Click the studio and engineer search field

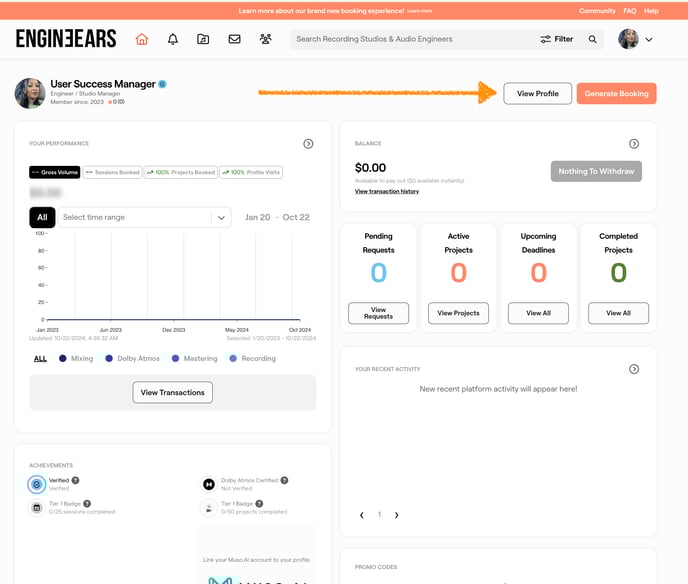(410, 39)
